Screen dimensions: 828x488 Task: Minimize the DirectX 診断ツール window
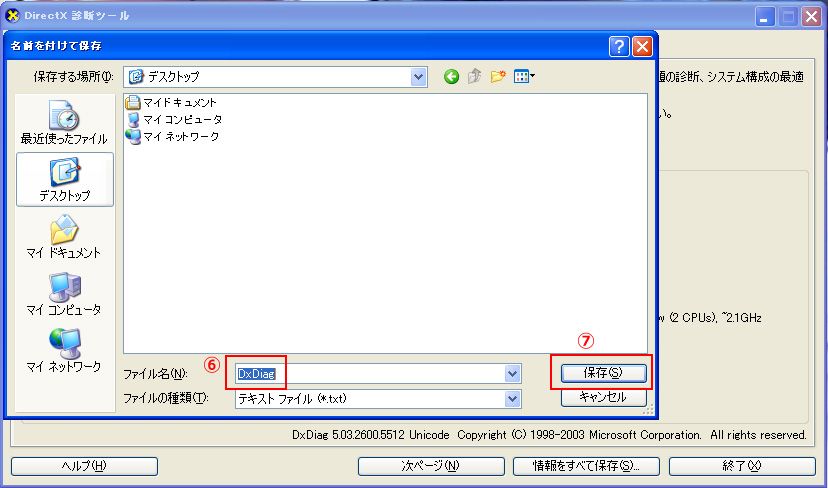[764, 16]
